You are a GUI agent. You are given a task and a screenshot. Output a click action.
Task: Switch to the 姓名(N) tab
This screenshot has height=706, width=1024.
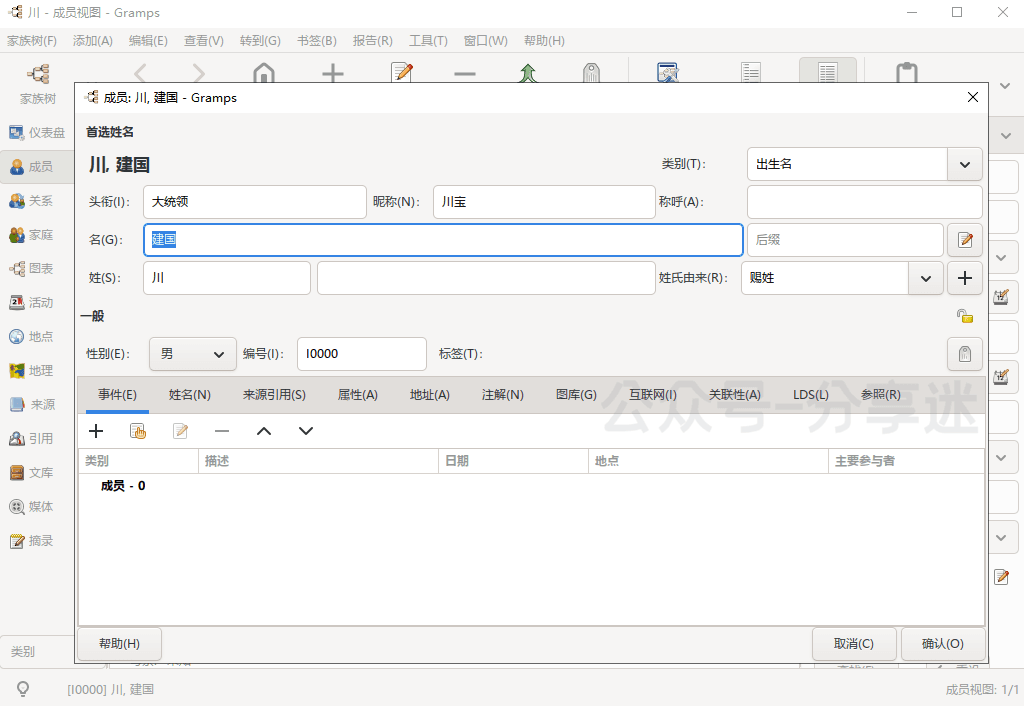(x=189, y=395)
